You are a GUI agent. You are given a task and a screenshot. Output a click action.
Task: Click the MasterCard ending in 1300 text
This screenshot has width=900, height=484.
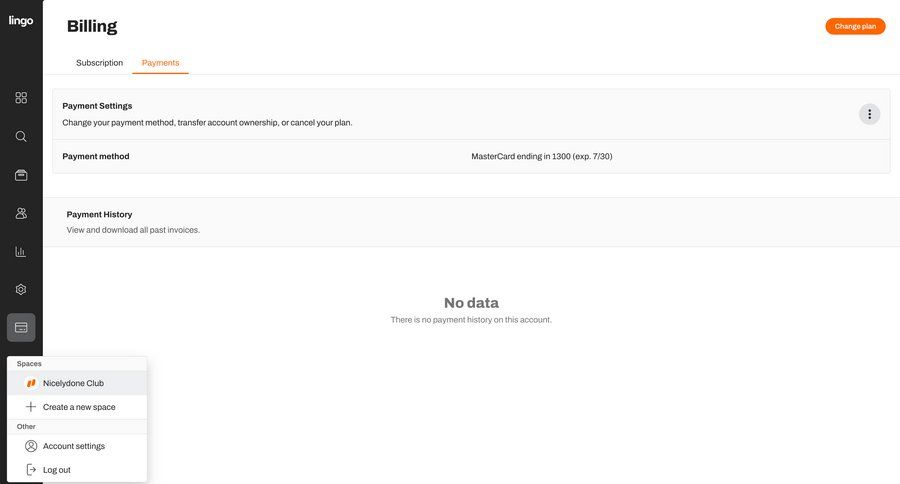(x=542, y=156)
